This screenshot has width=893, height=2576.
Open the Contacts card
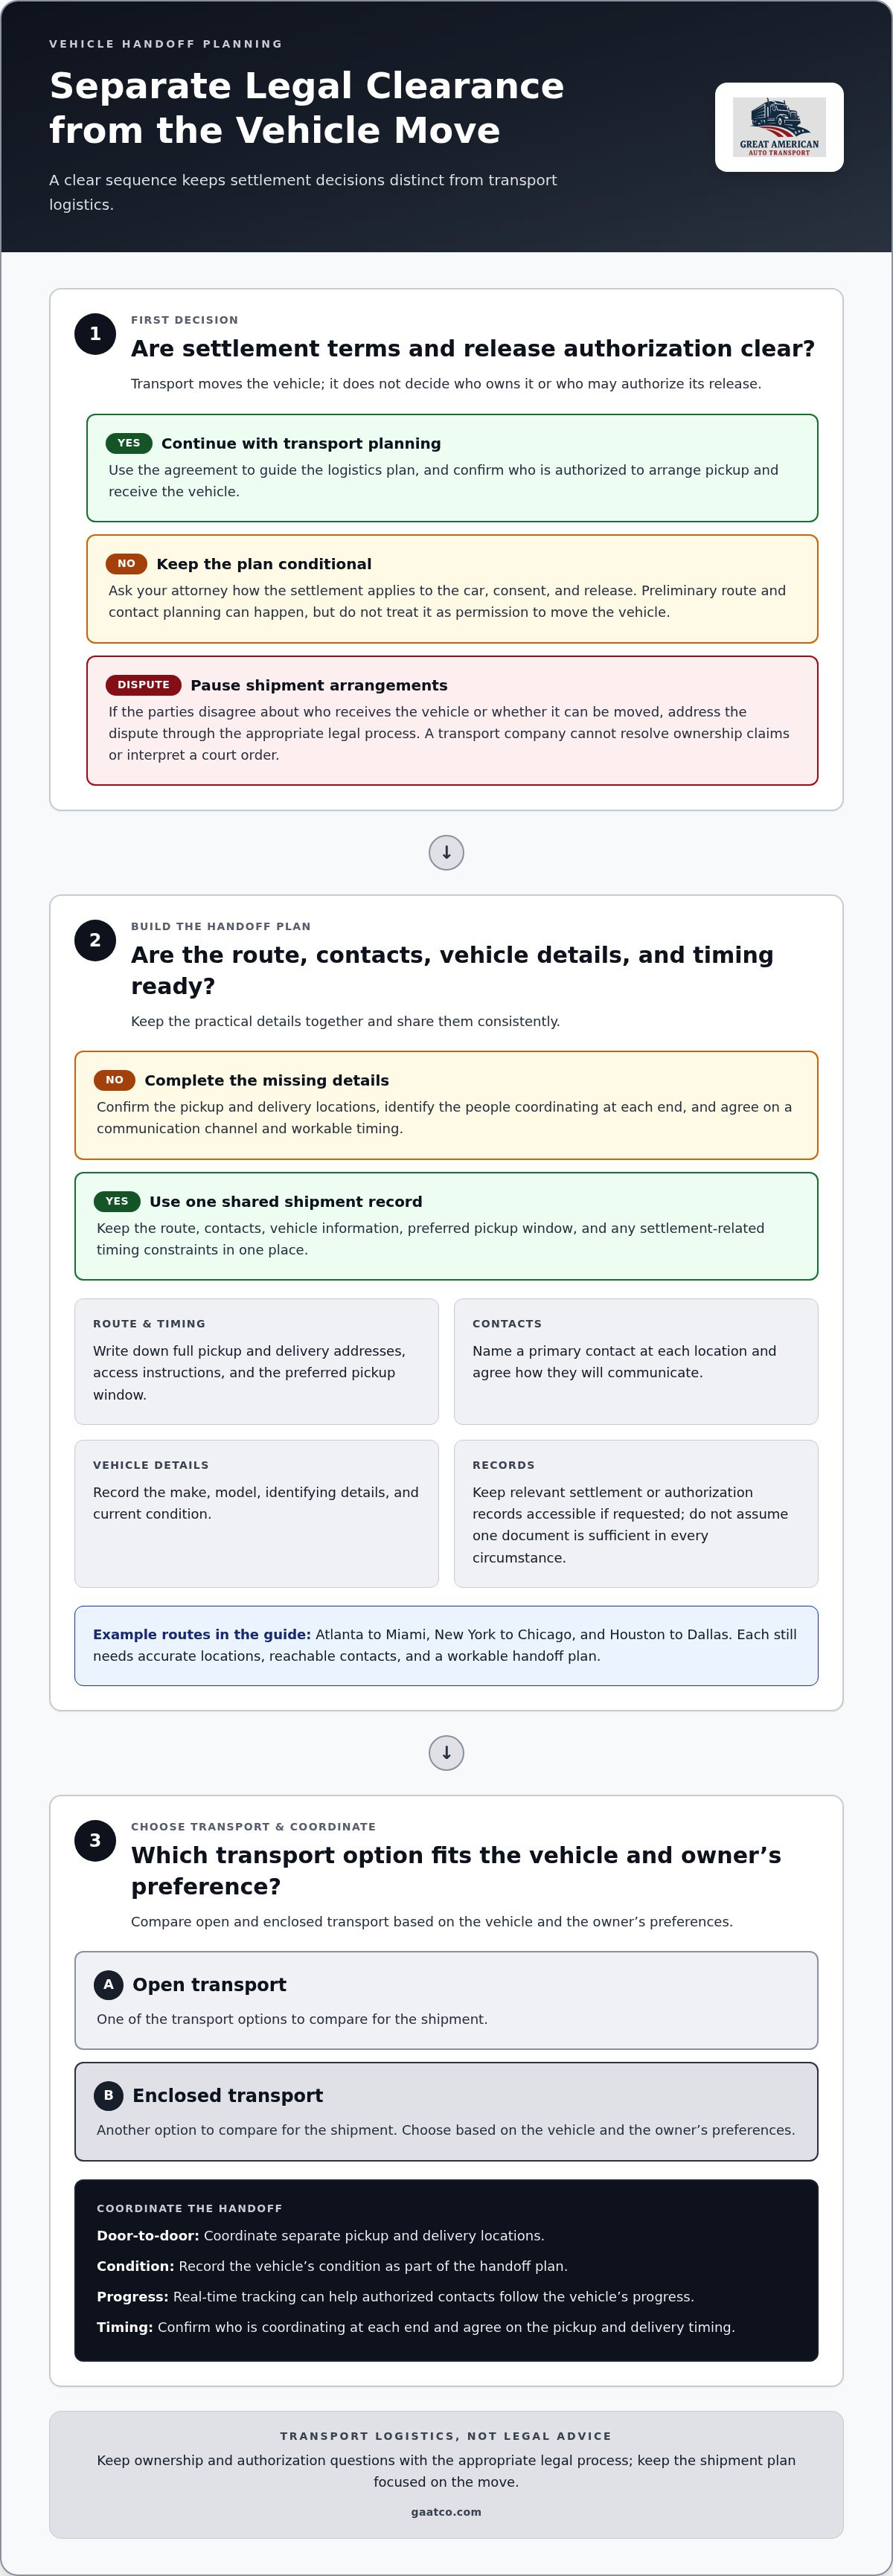click(x=636, y=1361)
